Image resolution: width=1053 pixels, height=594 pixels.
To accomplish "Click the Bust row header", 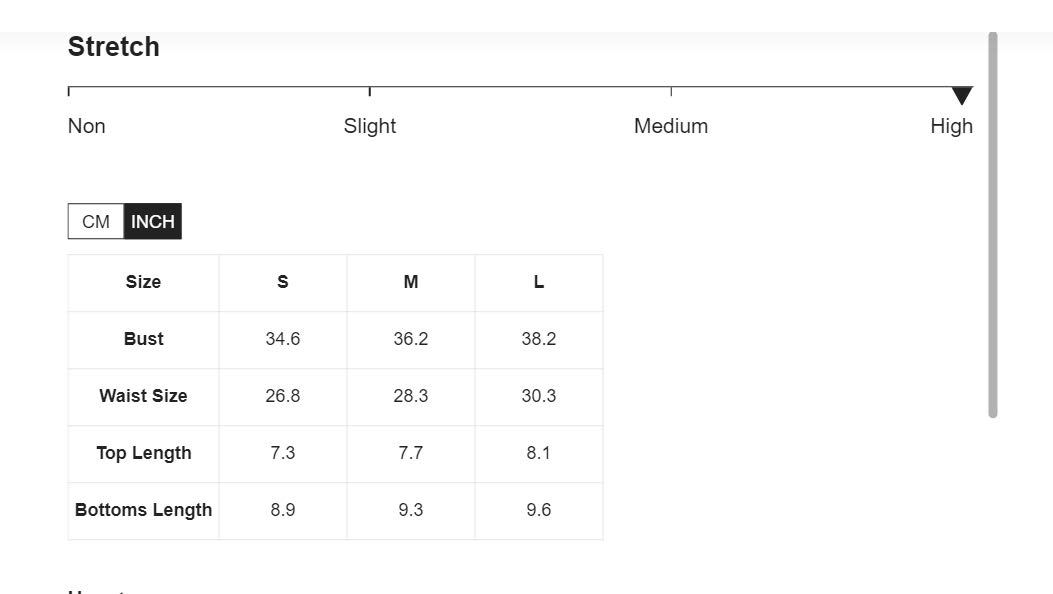I will pos(143,340).
